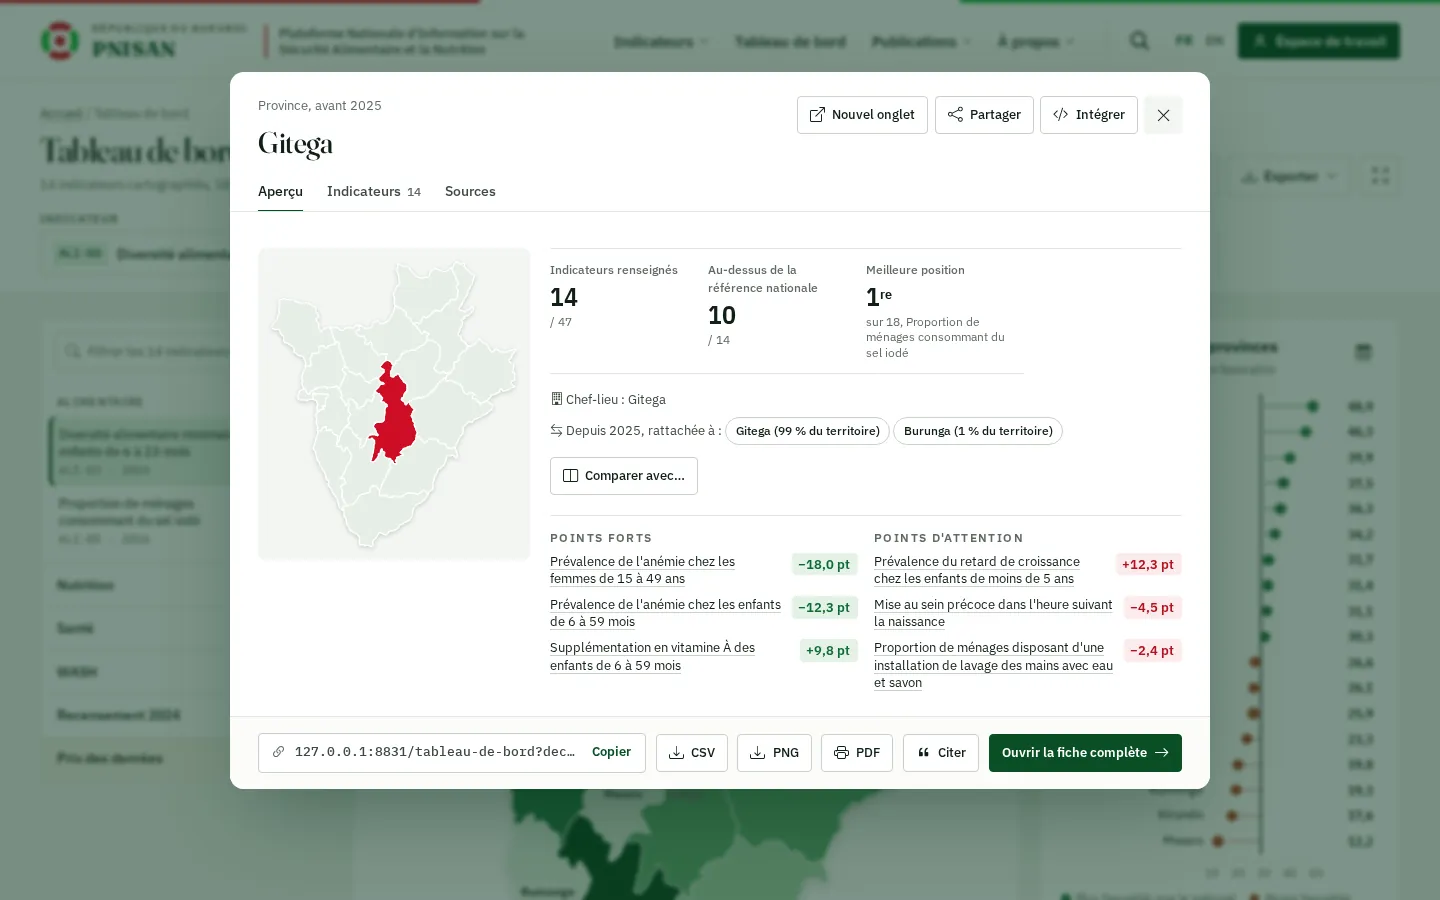This screenshot has width=1440, height=900.
Task: Click the Intégrer embed button
Action: [1089, 115]
